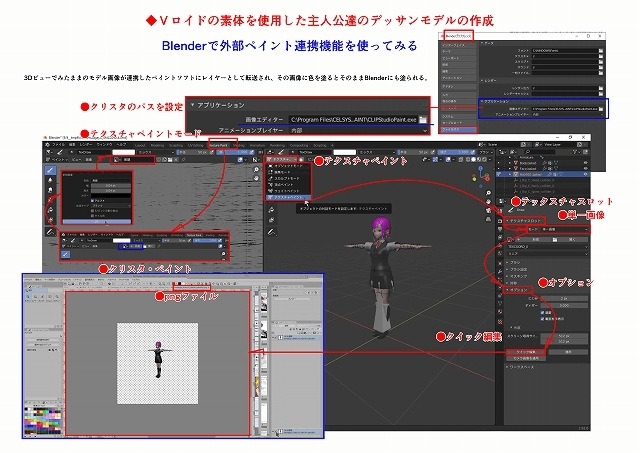The height and width of the screenshot is (453, 640).
Task: Click the Apply Camera Image button
Action: [x=526, y=358]
